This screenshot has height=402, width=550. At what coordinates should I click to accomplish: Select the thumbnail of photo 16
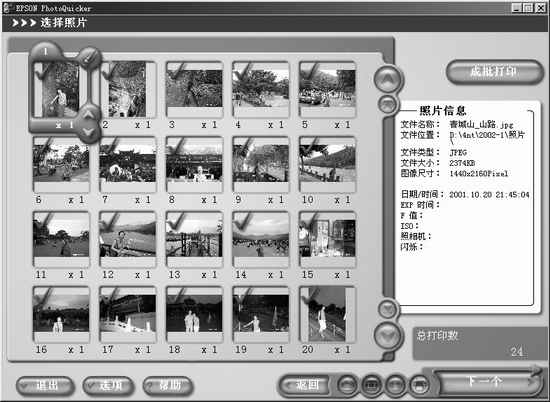61,314
